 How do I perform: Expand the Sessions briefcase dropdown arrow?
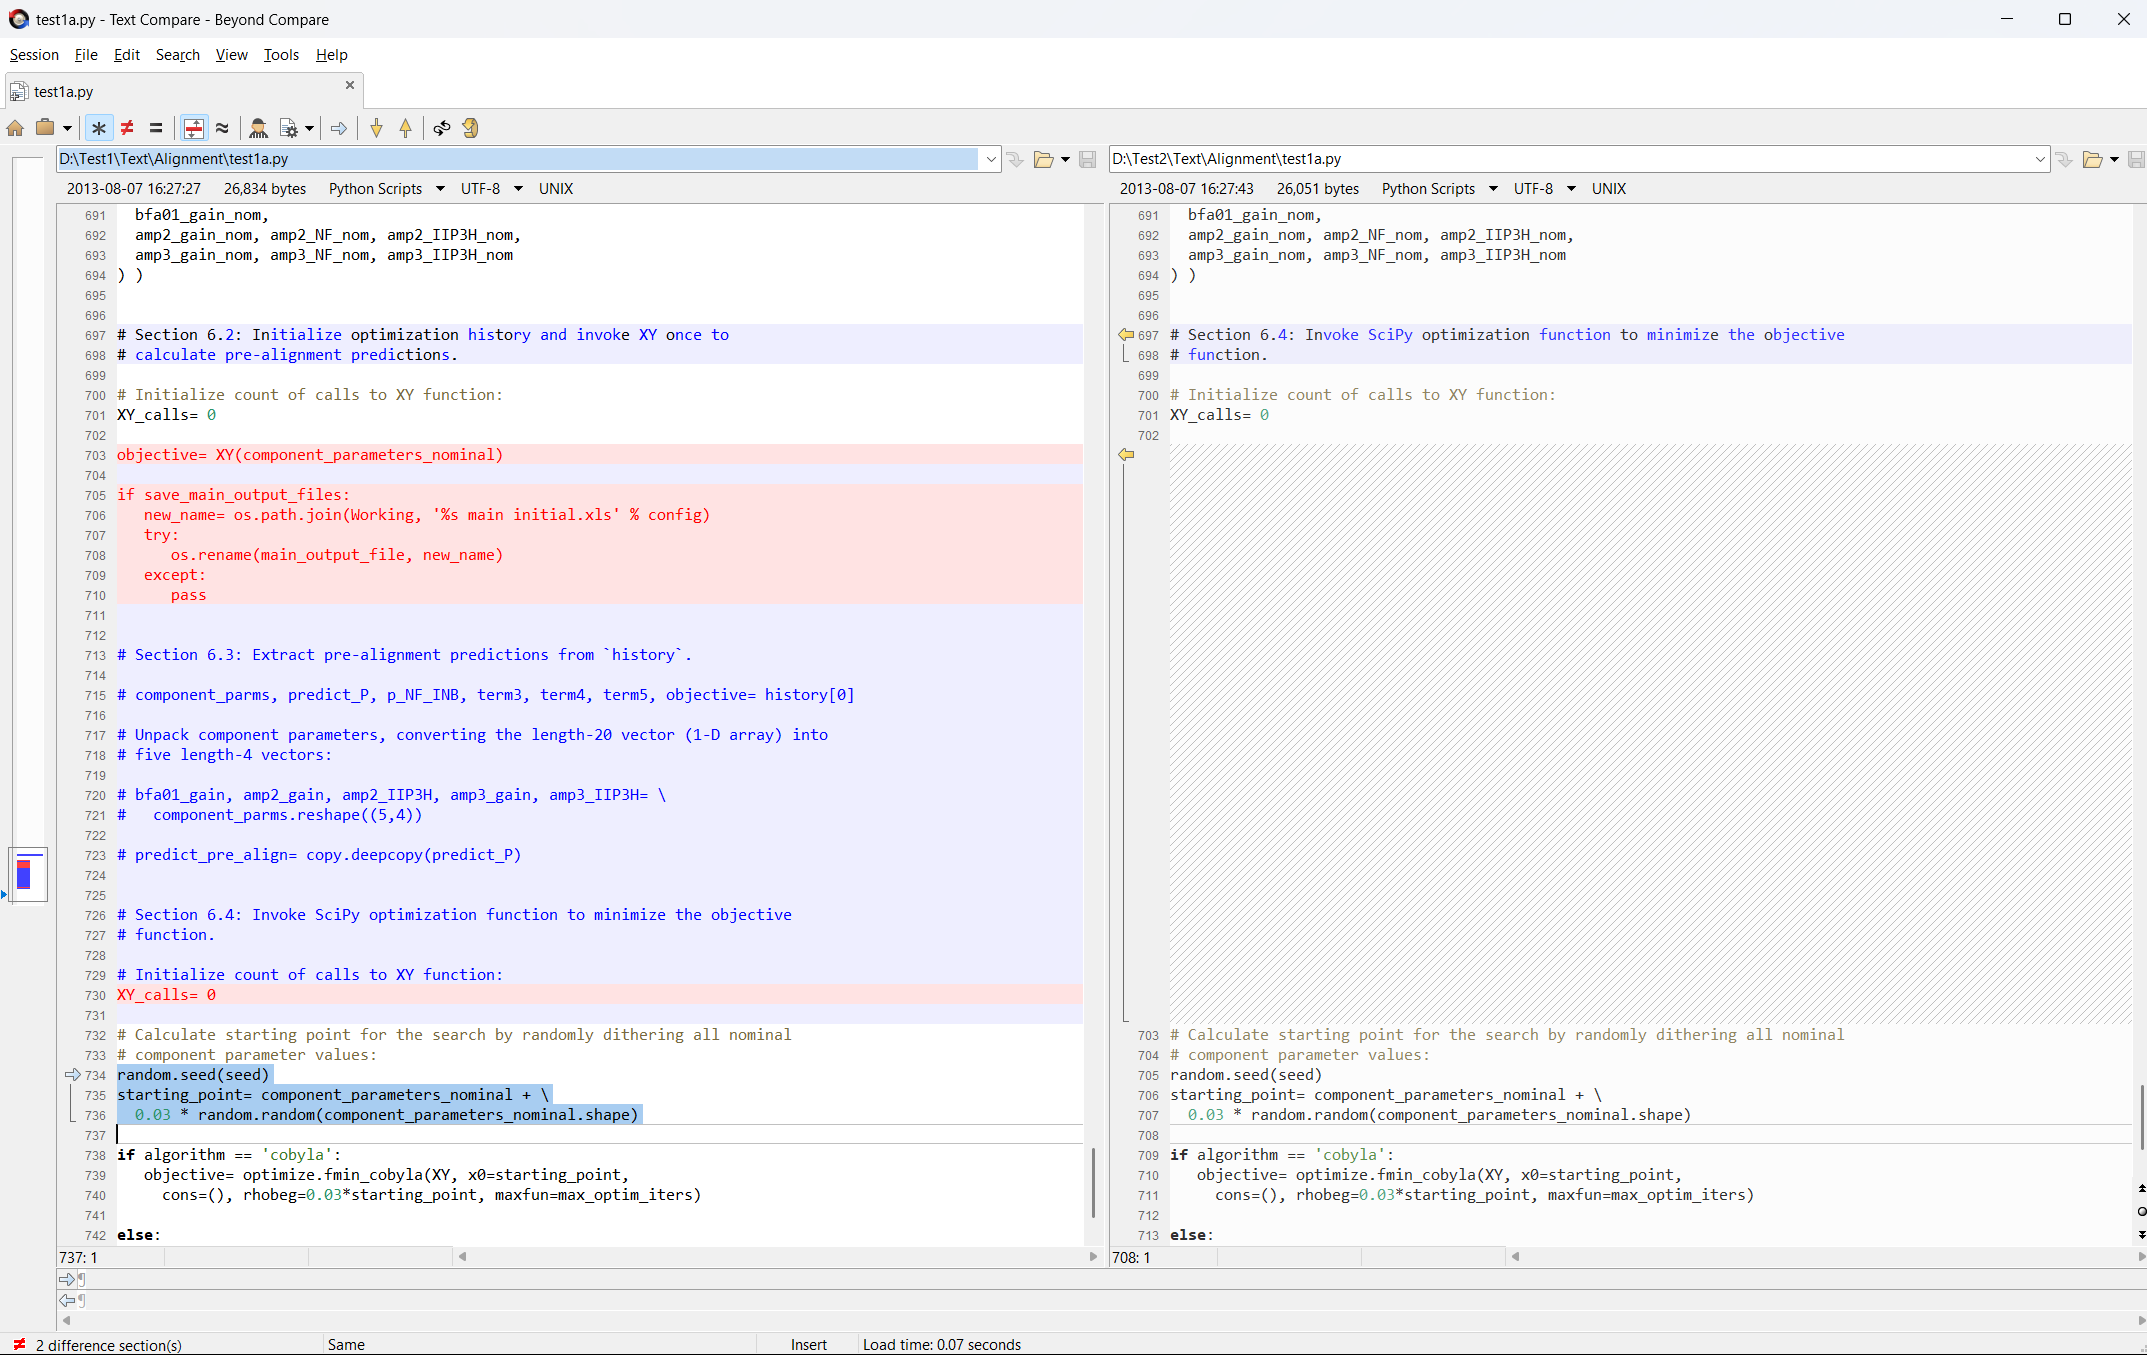click(x=67, y=129)
